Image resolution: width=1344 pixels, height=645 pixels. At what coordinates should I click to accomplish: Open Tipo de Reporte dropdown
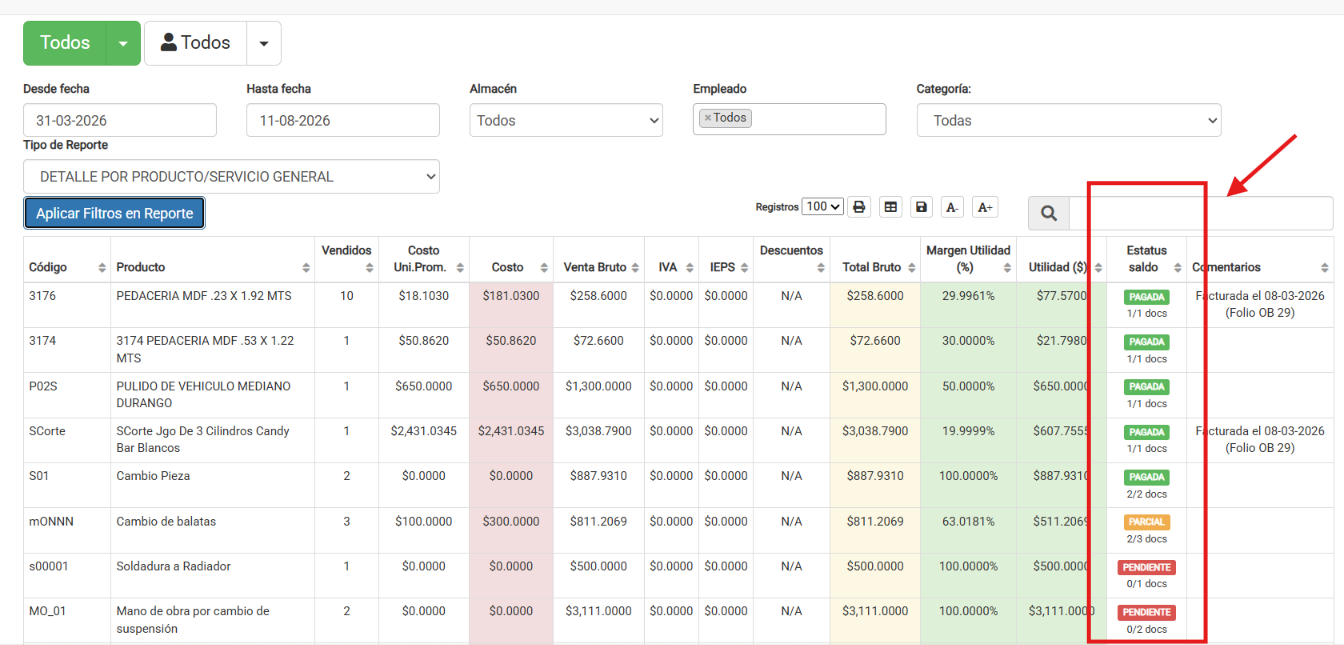(231, 176)
